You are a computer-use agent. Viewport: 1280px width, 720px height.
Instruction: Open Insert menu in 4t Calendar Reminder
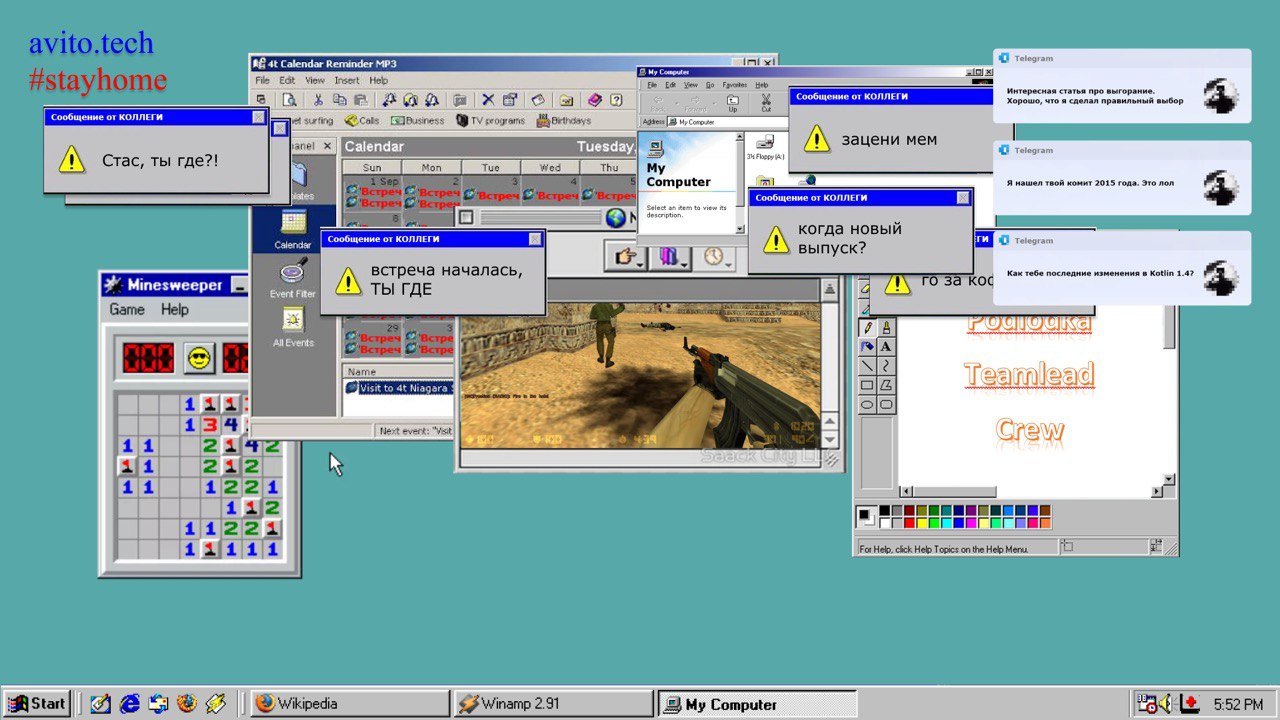pyautogui.click(x=347, y=80)
